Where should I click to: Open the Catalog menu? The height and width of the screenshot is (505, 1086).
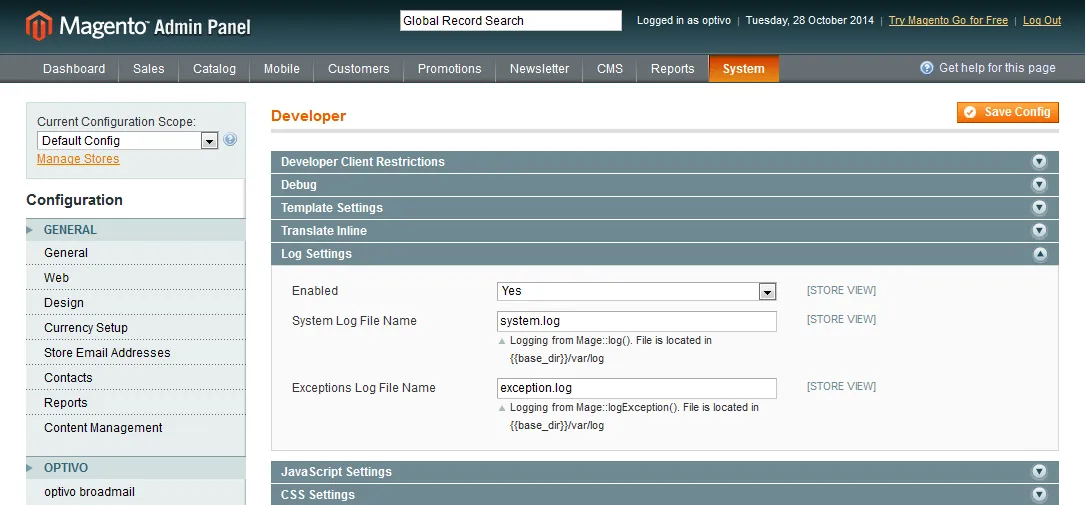214,69
